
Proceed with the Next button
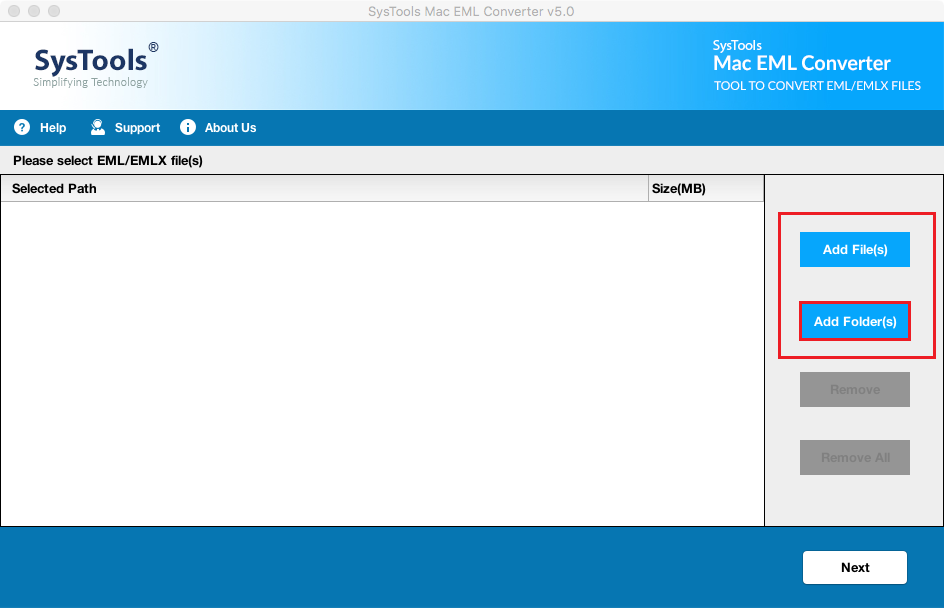855,567
